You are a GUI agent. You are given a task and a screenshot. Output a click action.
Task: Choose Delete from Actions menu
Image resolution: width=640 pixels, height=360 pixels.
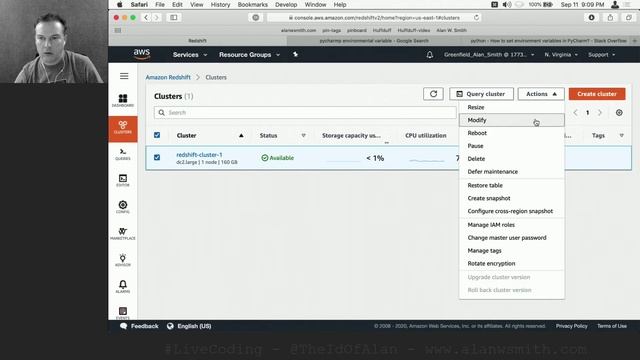[x=512, y=159]
